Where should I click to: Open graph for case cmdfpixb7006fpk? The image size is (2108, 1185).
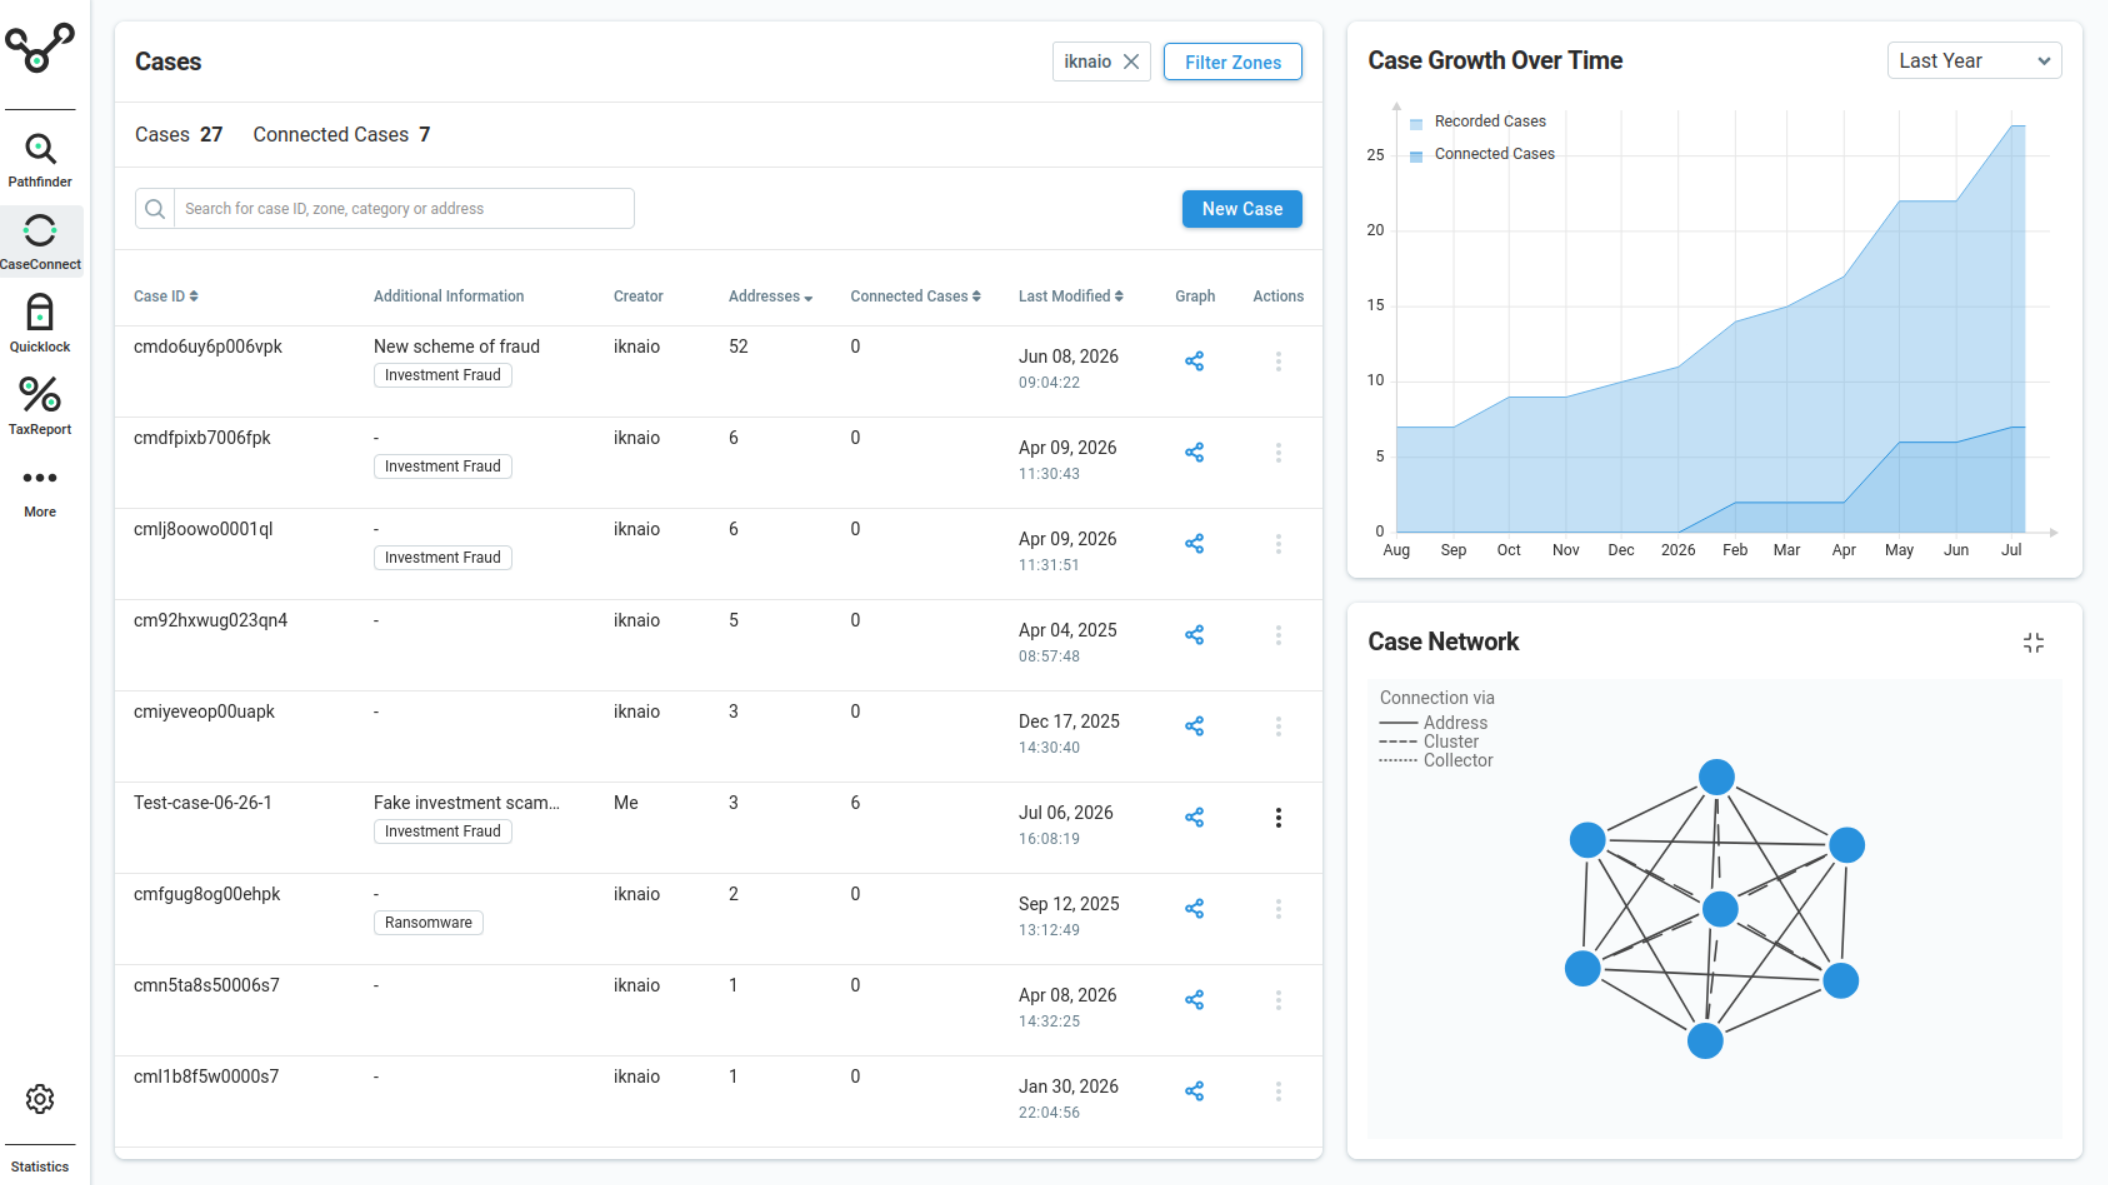[1194, 453]
